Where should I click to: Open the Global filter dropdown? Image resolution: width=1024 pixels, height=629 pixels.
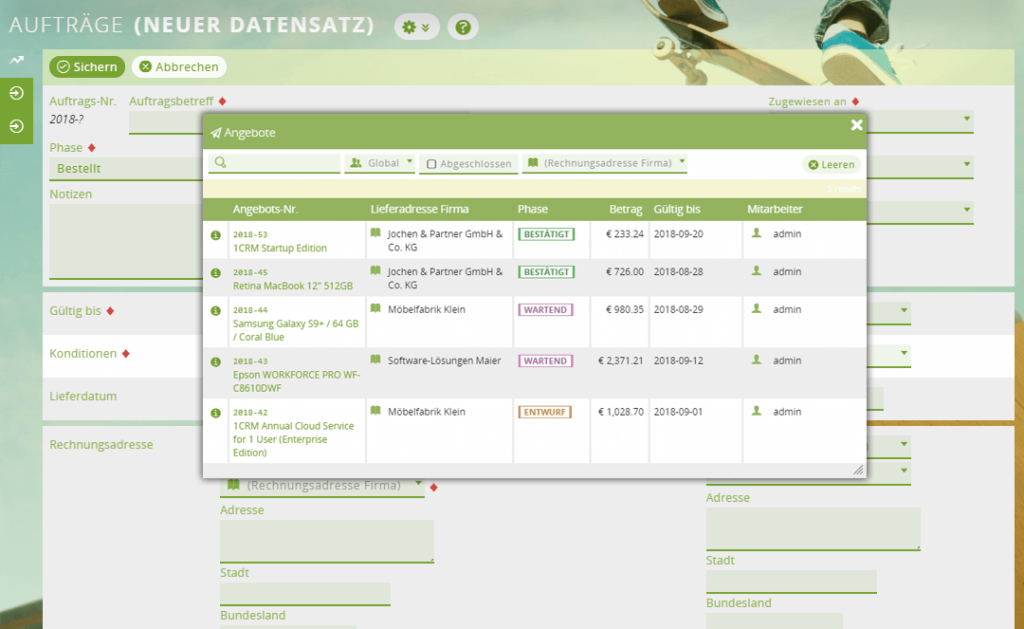point(380,163)
